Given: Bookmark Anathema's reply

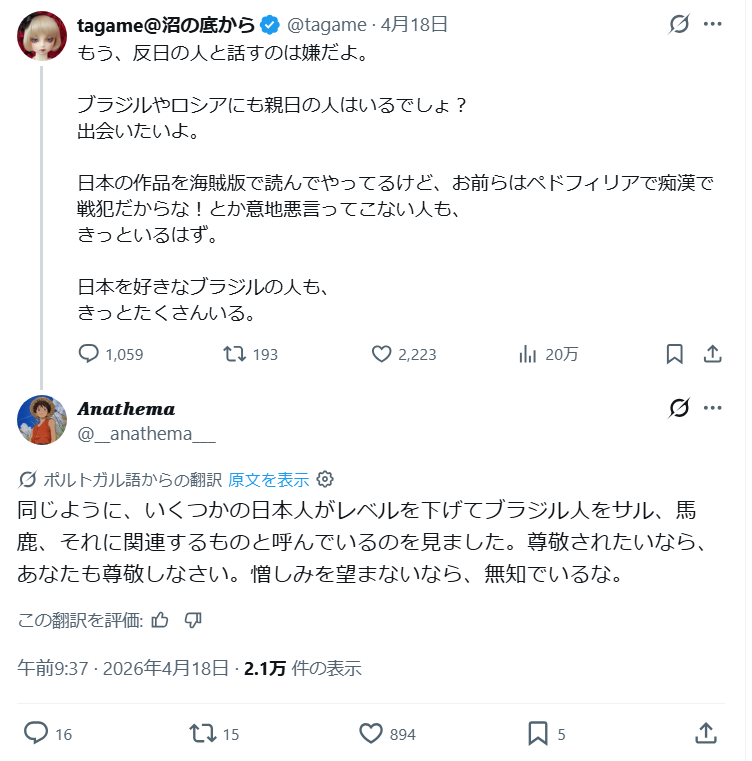Looking at the screenshot, I should click(x=537, y=733).
